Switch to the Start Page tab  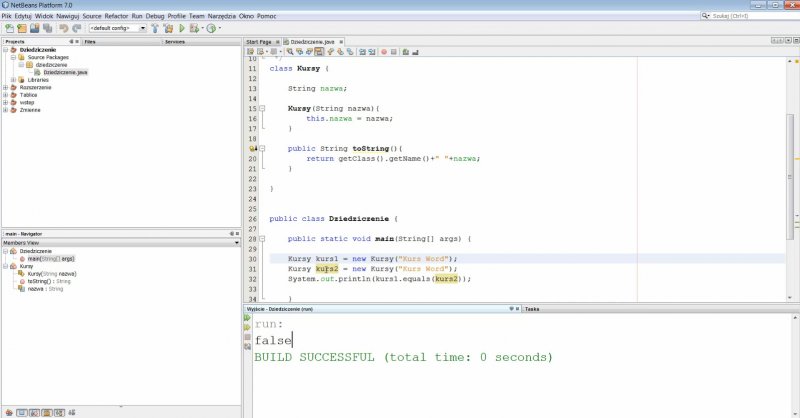(259, 42)
